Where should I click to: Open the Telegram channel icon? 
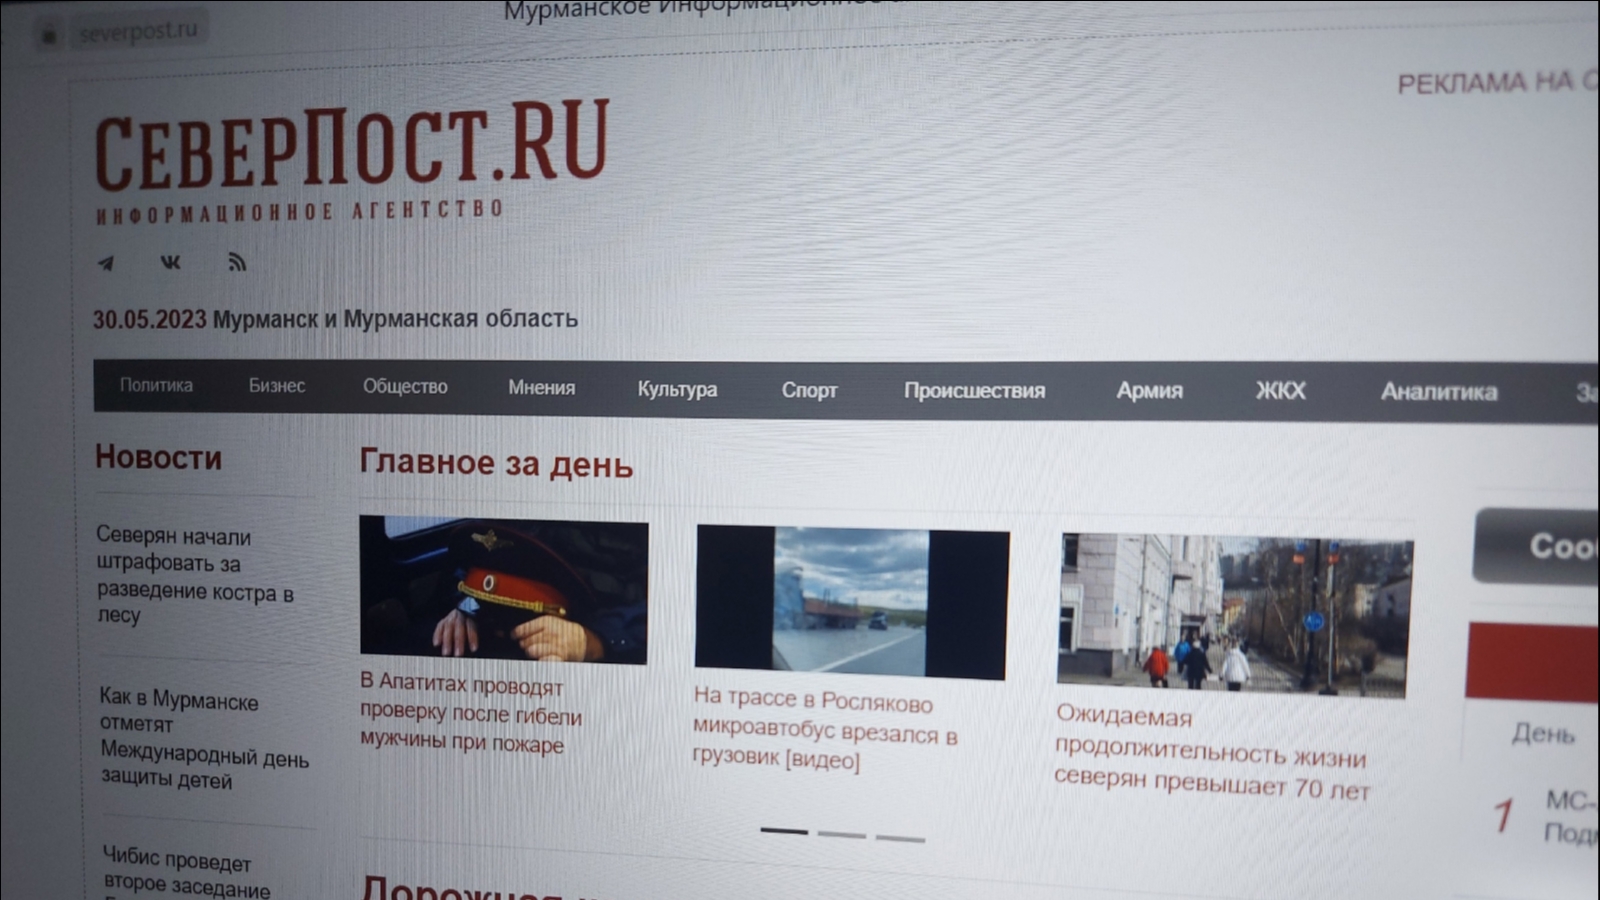pos(106,263)
